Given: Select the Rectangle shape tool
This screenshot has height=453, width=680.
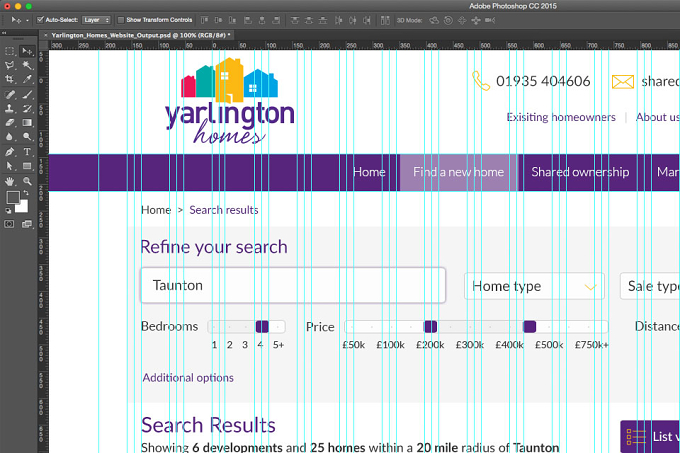Looking at the screenshot, I should pos(27,166).
